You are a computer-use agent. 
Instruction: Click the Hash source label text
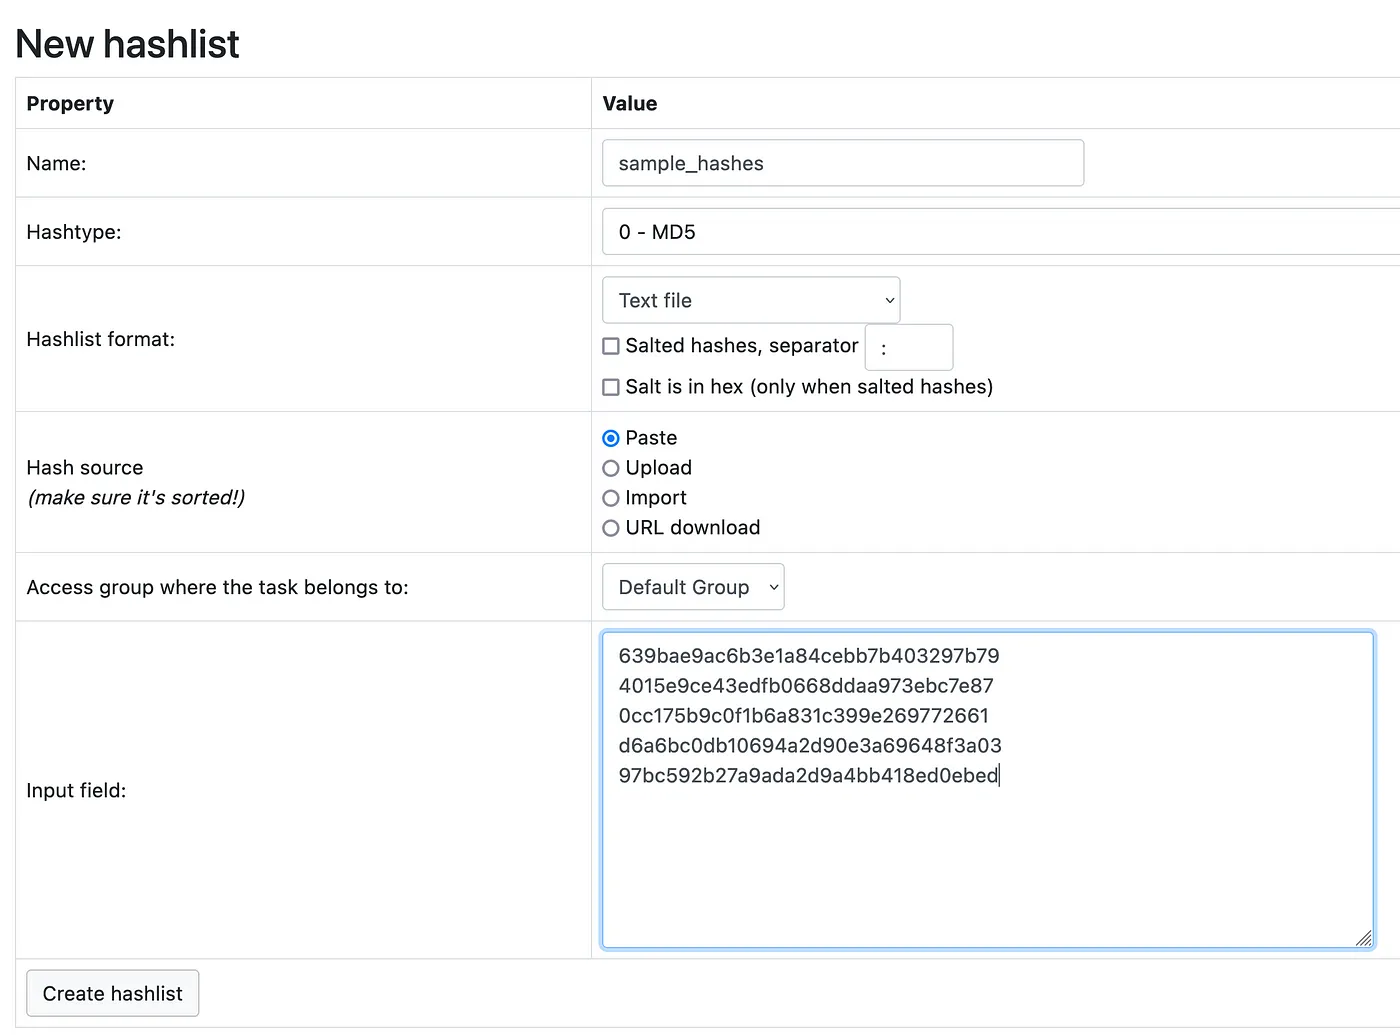pos(85,468)
